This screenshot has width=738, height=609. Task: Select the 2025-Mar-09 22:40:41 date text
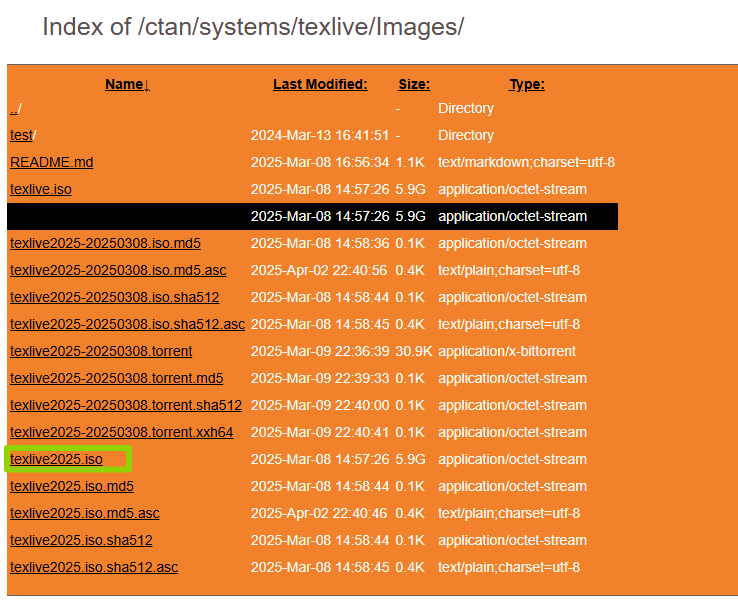[x=320, y=432]
